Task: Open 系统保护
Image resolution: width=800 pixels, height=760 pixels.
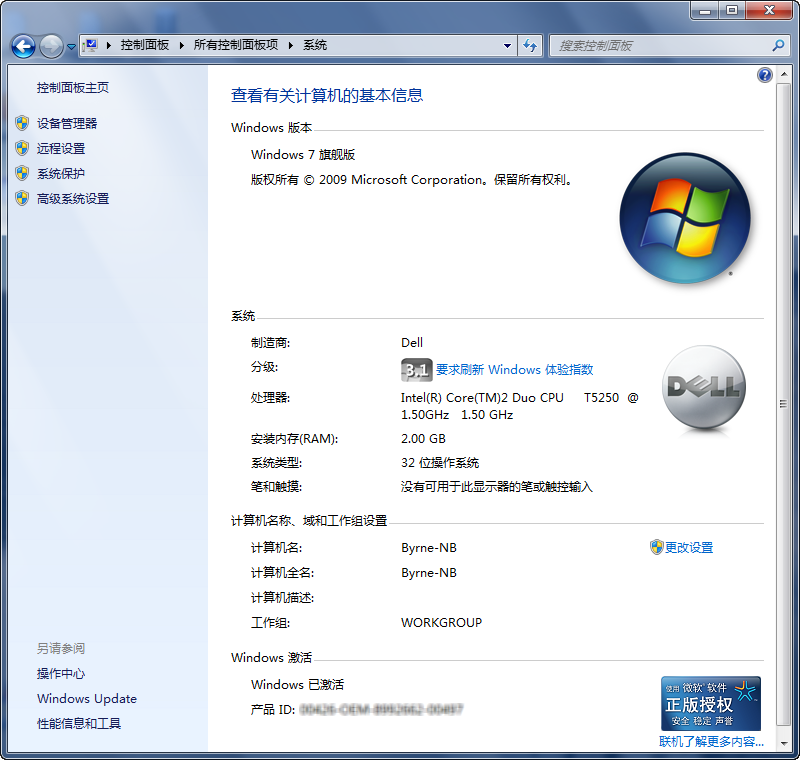Action: coord(61,173)
